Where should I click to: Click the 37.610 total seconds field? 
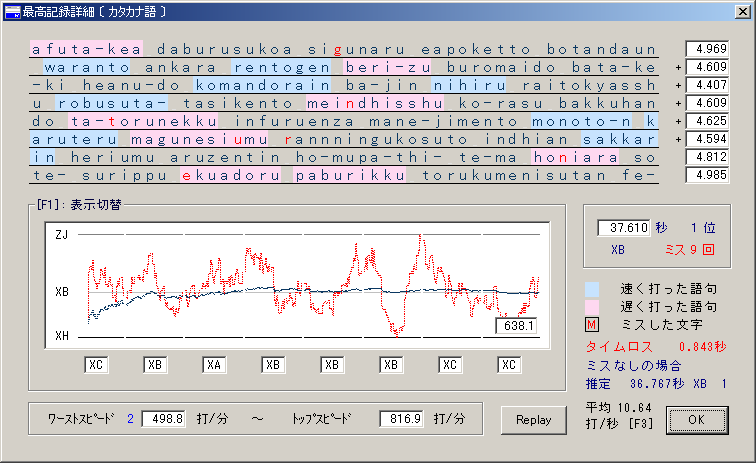(x=624, y=228)
